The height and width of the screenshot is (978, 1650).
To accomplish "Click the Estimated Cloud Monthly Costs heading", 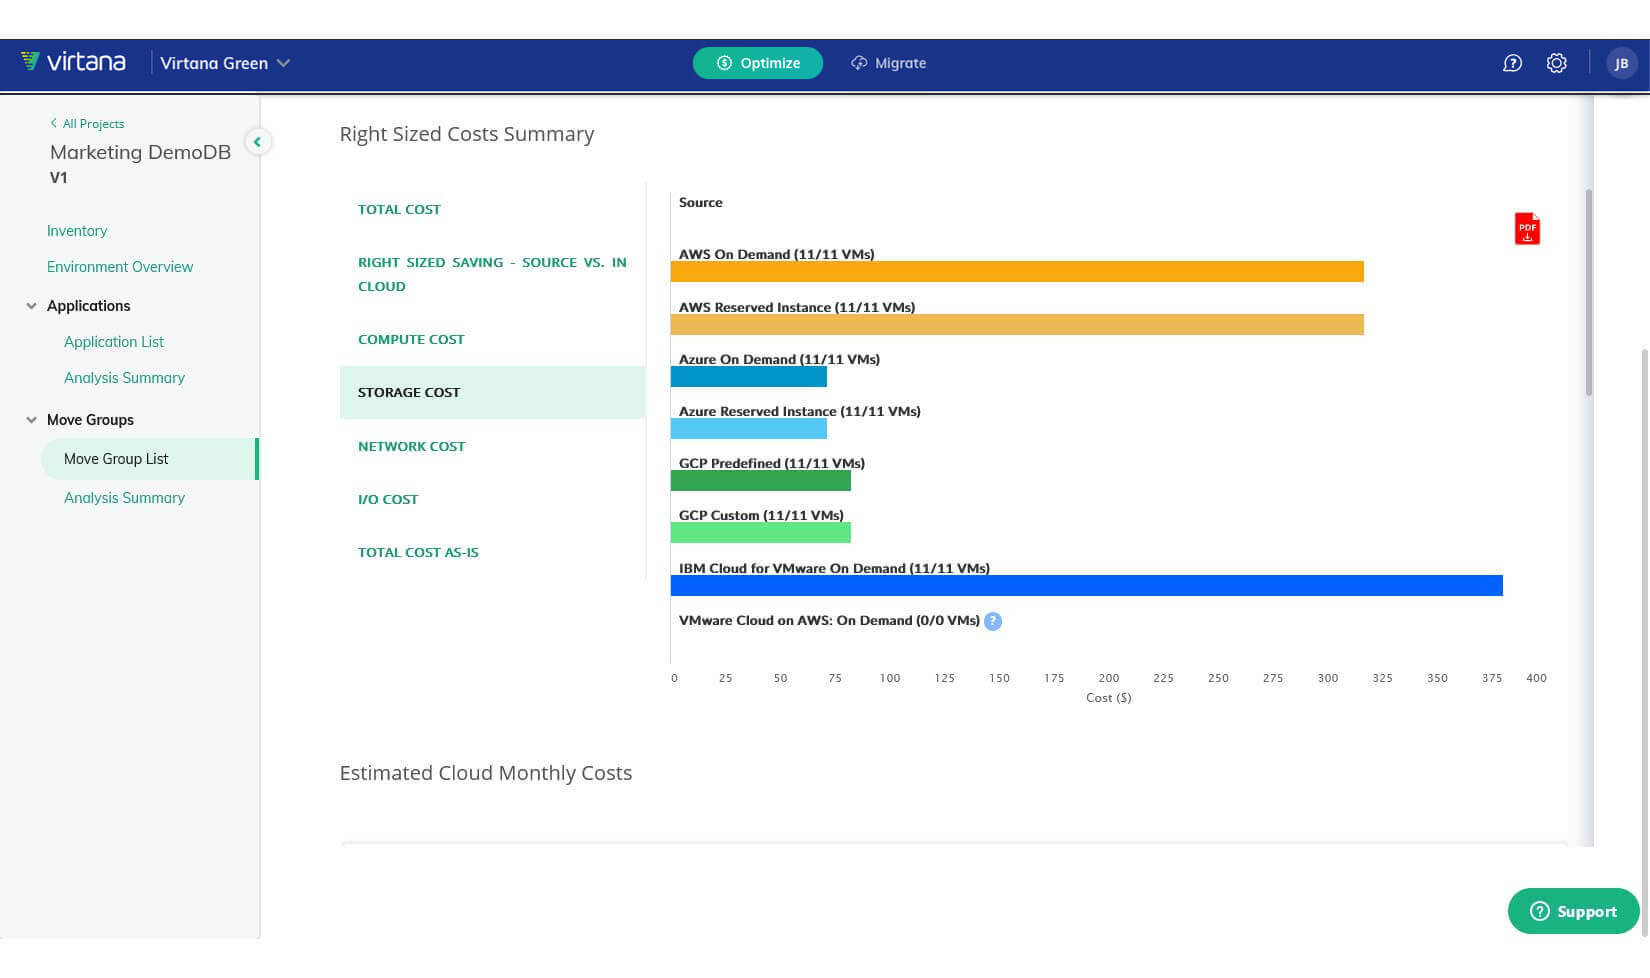I will click(486, 773).
